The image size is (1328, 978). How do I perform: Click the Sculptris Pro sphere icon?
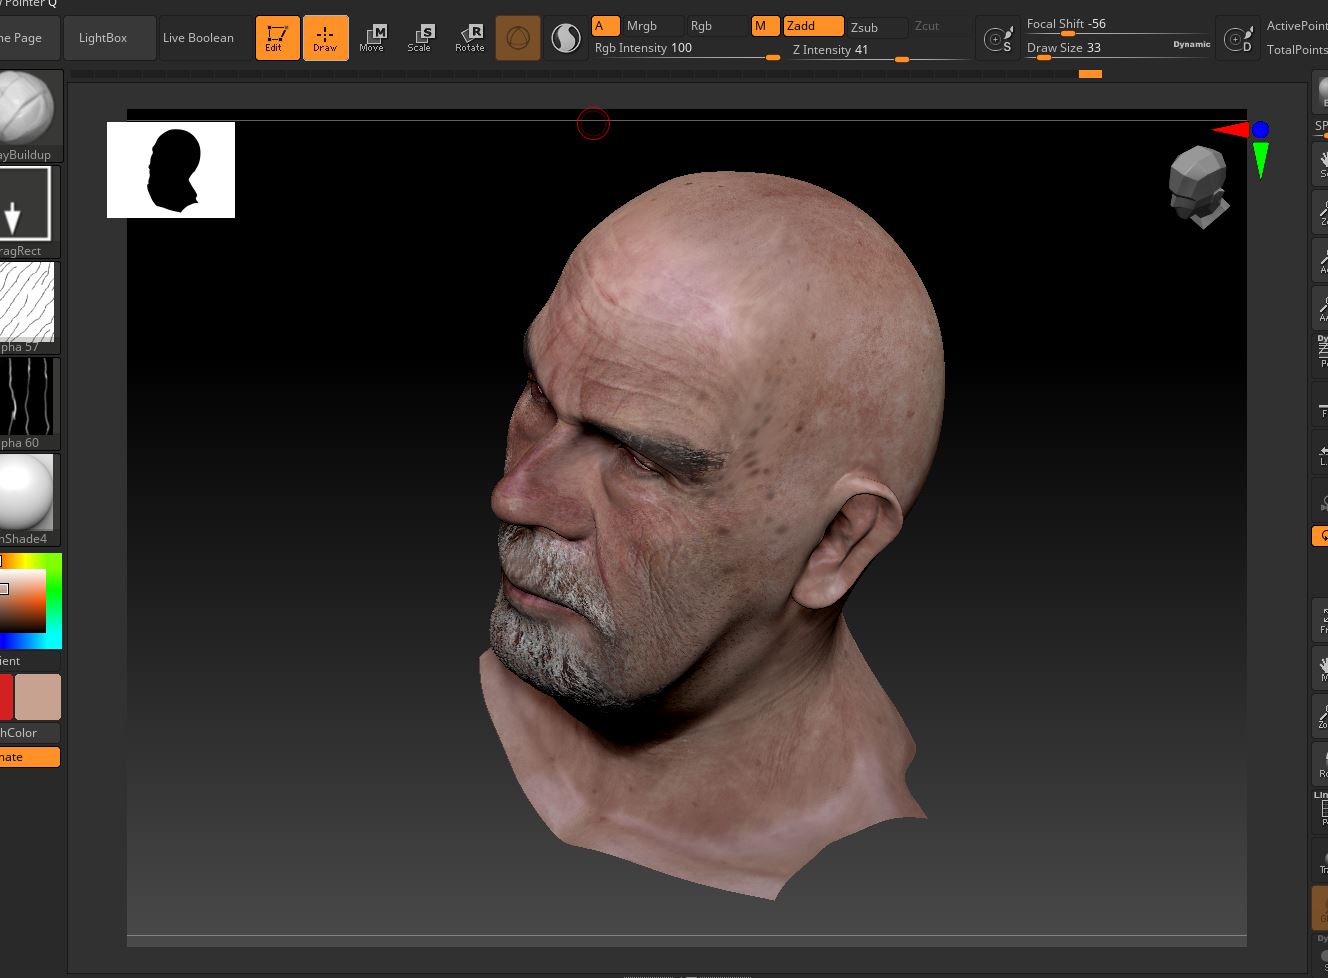566,38
